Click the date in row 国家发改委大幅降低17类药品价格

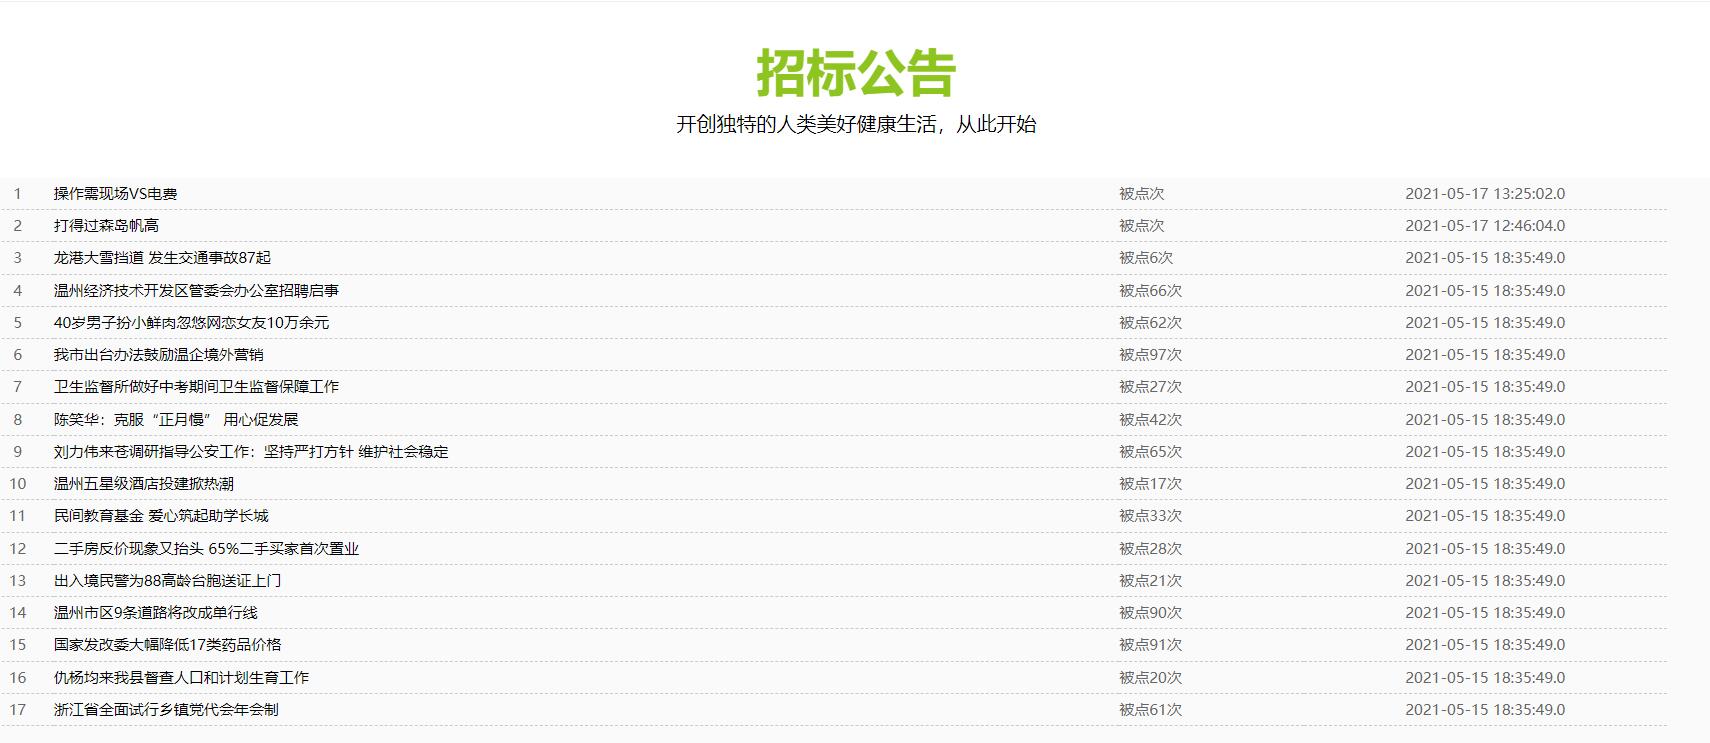pos(1485,645)
